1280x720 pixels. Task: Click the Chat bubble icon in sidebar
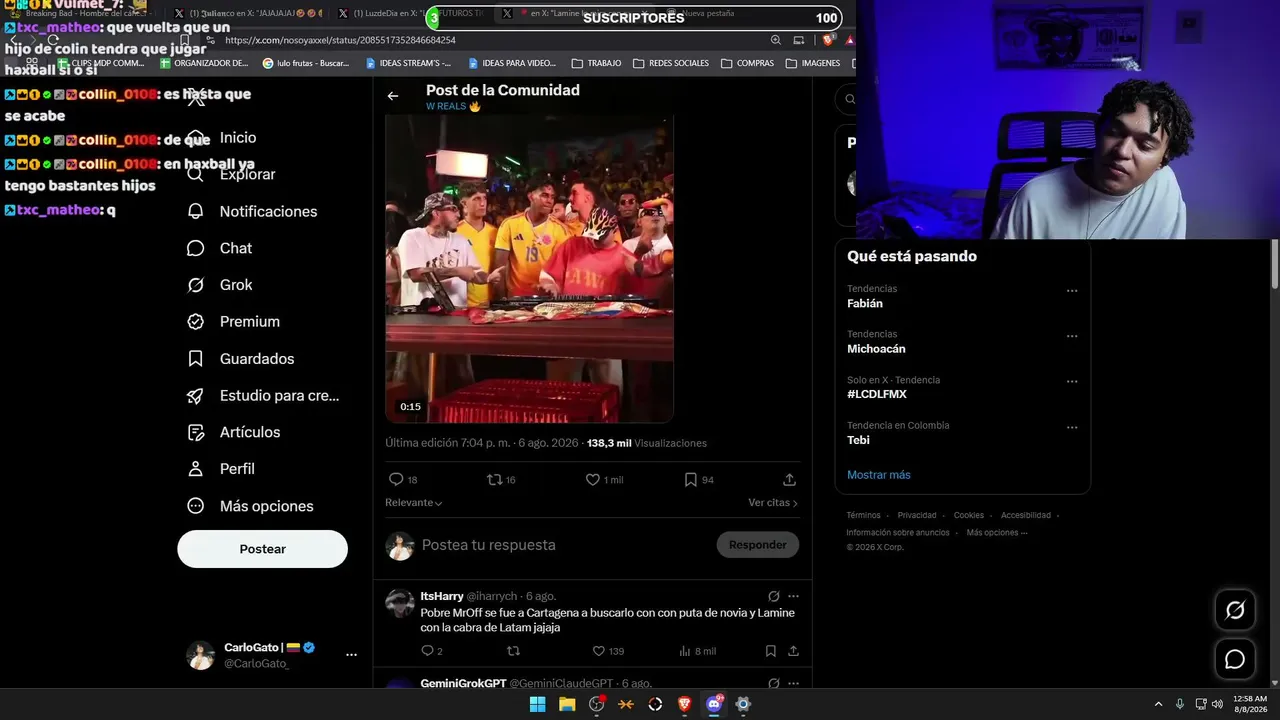coord(196,248)
